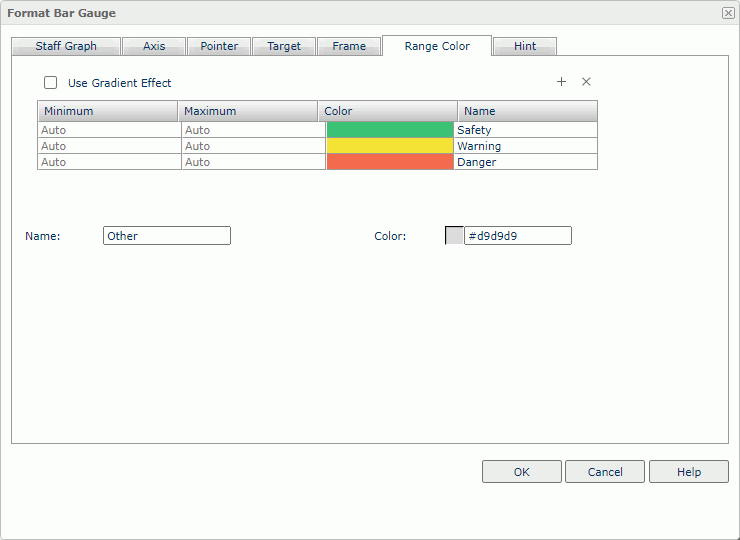Close the Format Bar Gauge dialog
740x540 pixels.
727,13
